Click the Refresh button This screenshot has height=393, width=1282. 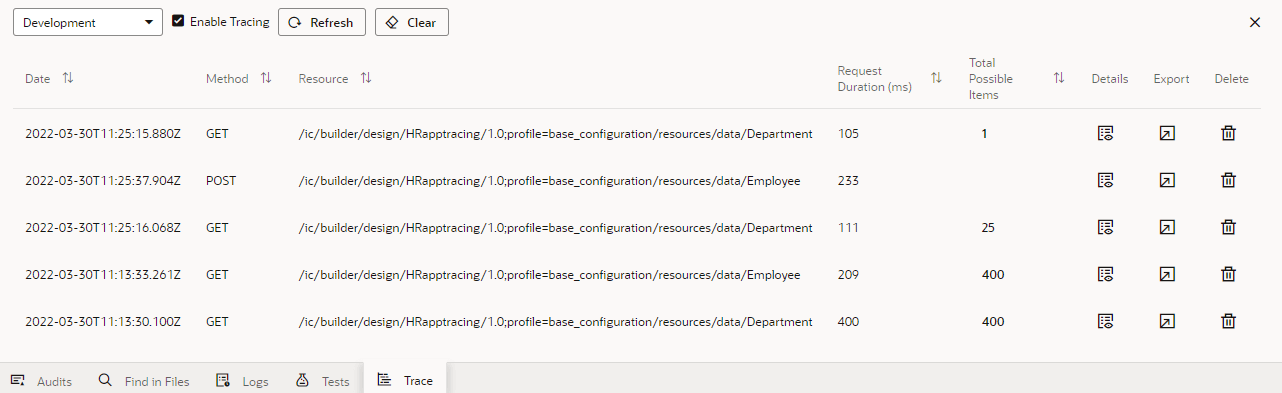[322, 22]
